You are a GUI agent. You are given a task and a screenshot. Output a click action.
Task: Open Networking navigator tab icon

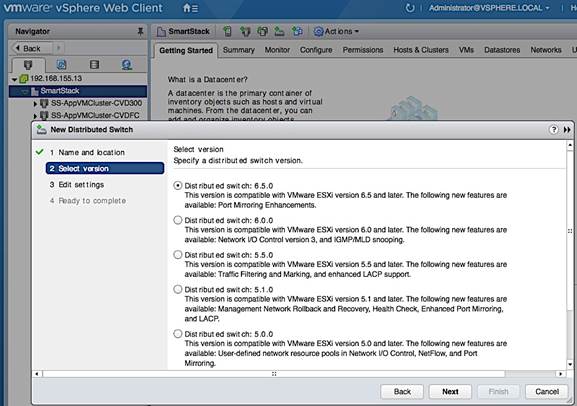[x=127, y=65]
